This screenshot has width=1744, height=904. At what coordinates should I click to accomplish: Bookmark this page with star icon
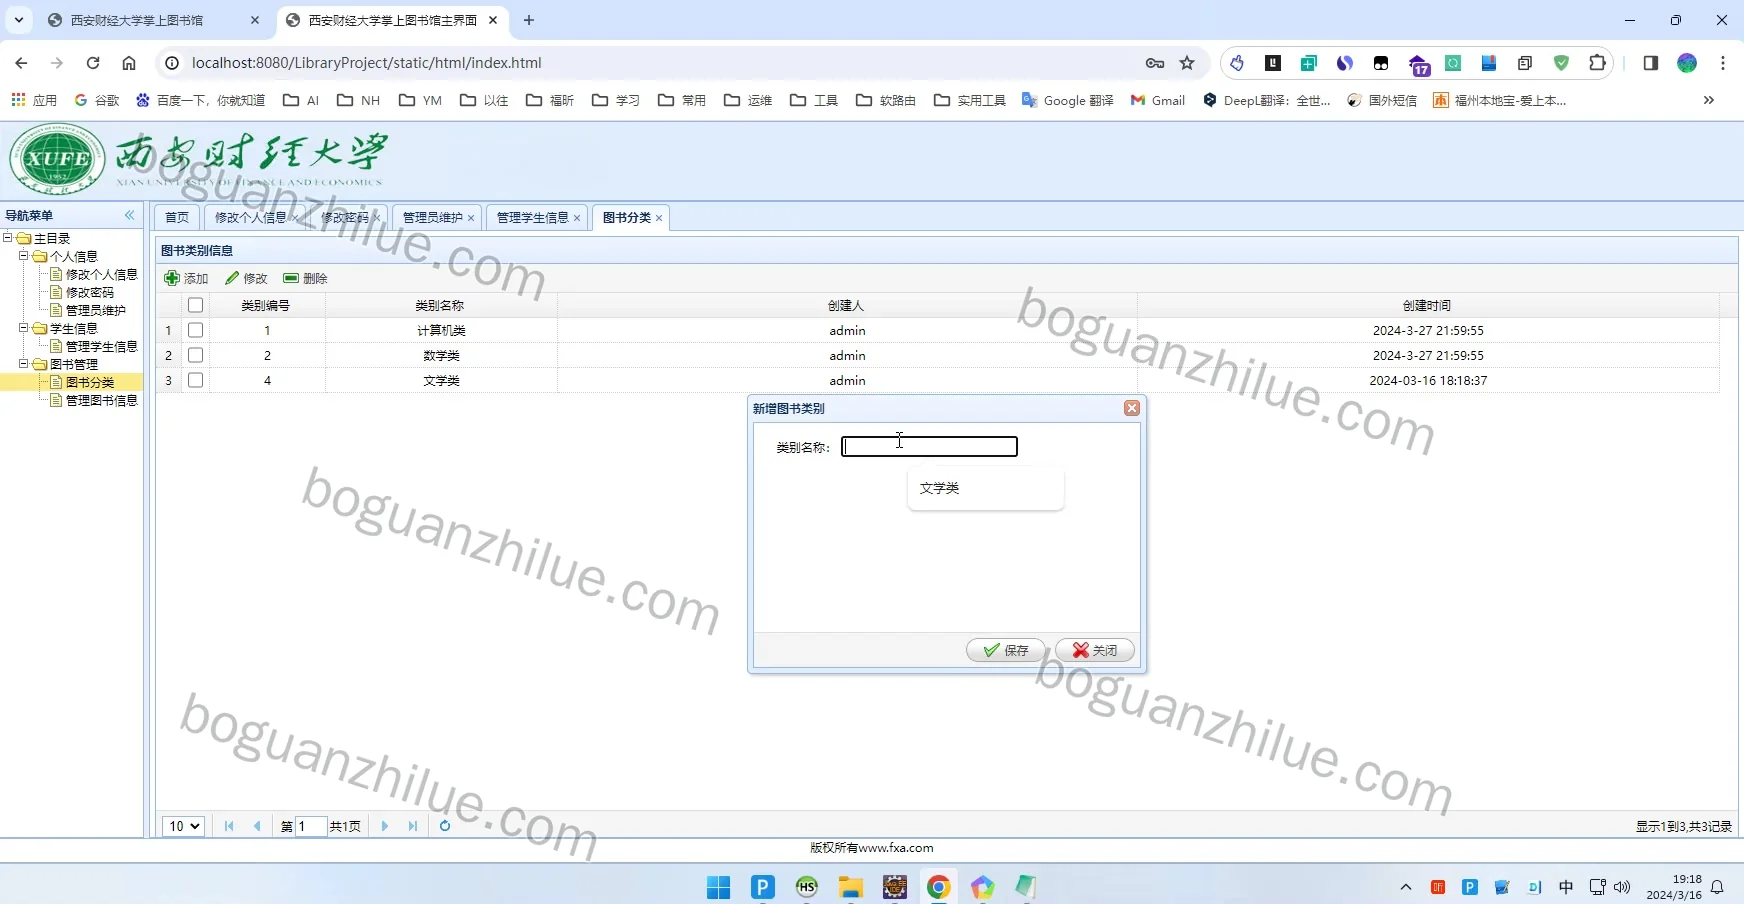pos(1187,63)
